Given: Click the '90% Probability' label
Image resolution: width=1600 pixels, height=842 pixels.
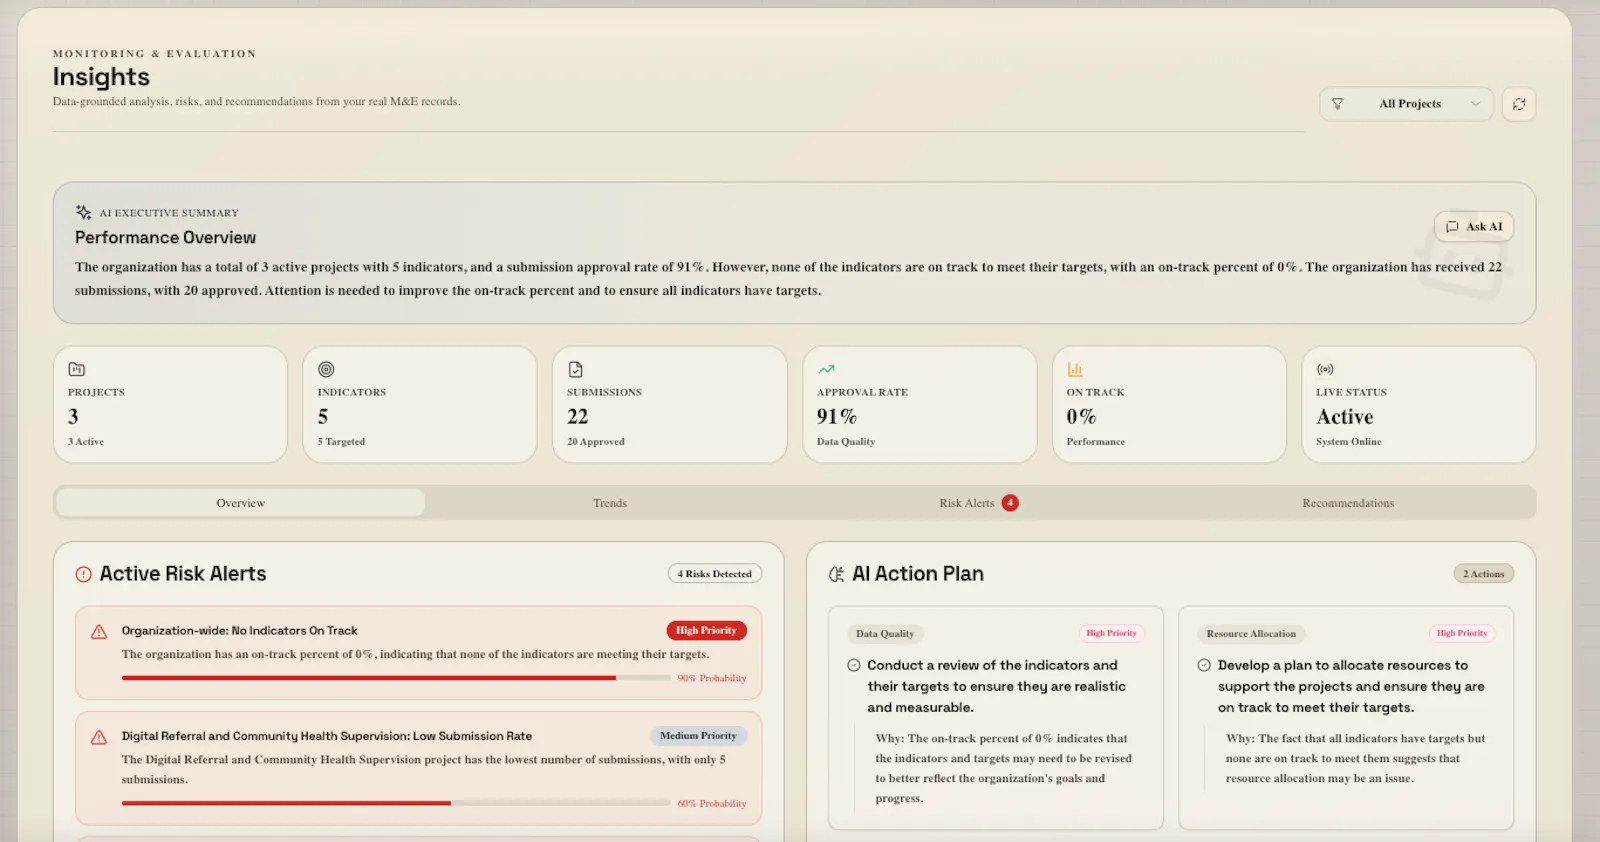Looking at the screenshot, I should click(712, 678).
